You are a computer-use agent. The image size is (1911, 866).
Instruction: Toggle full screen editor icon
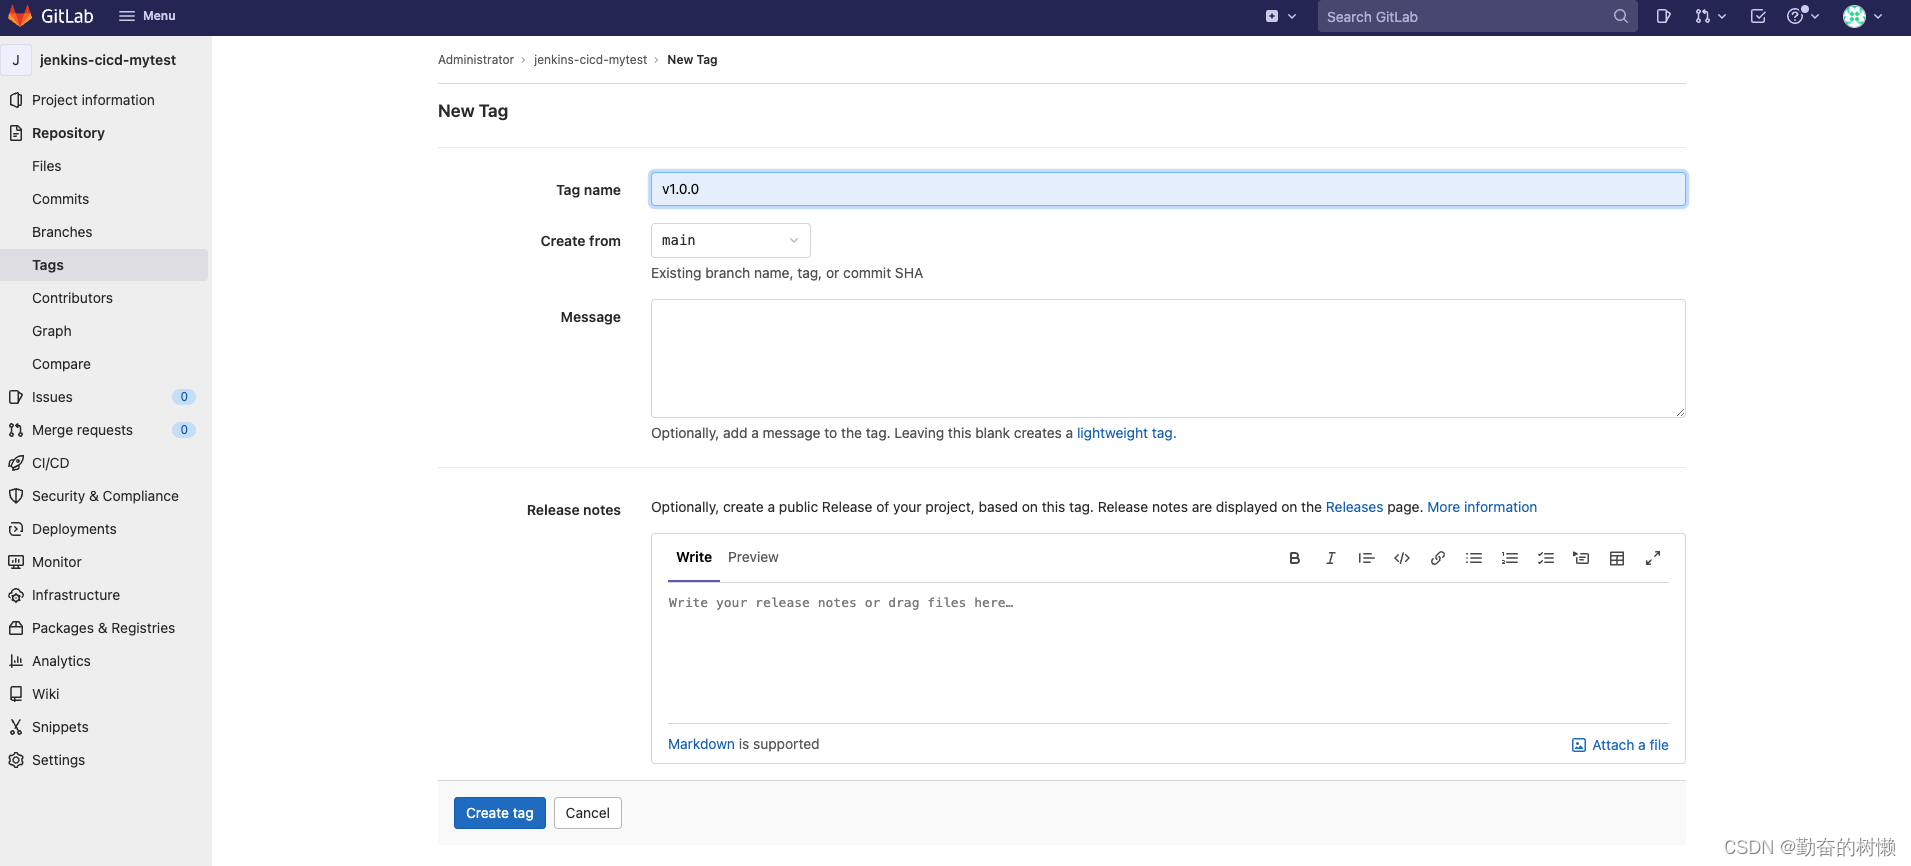1653,558
